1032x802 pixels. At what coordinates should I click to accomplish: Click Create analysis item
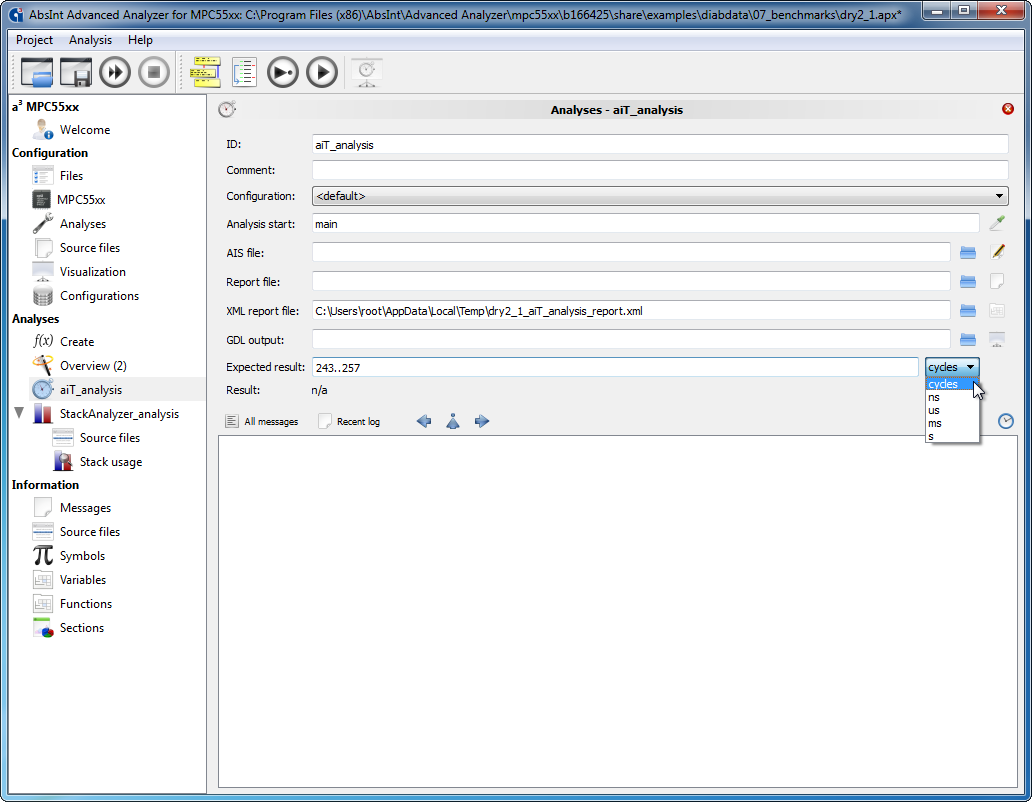tap(77, 341)
